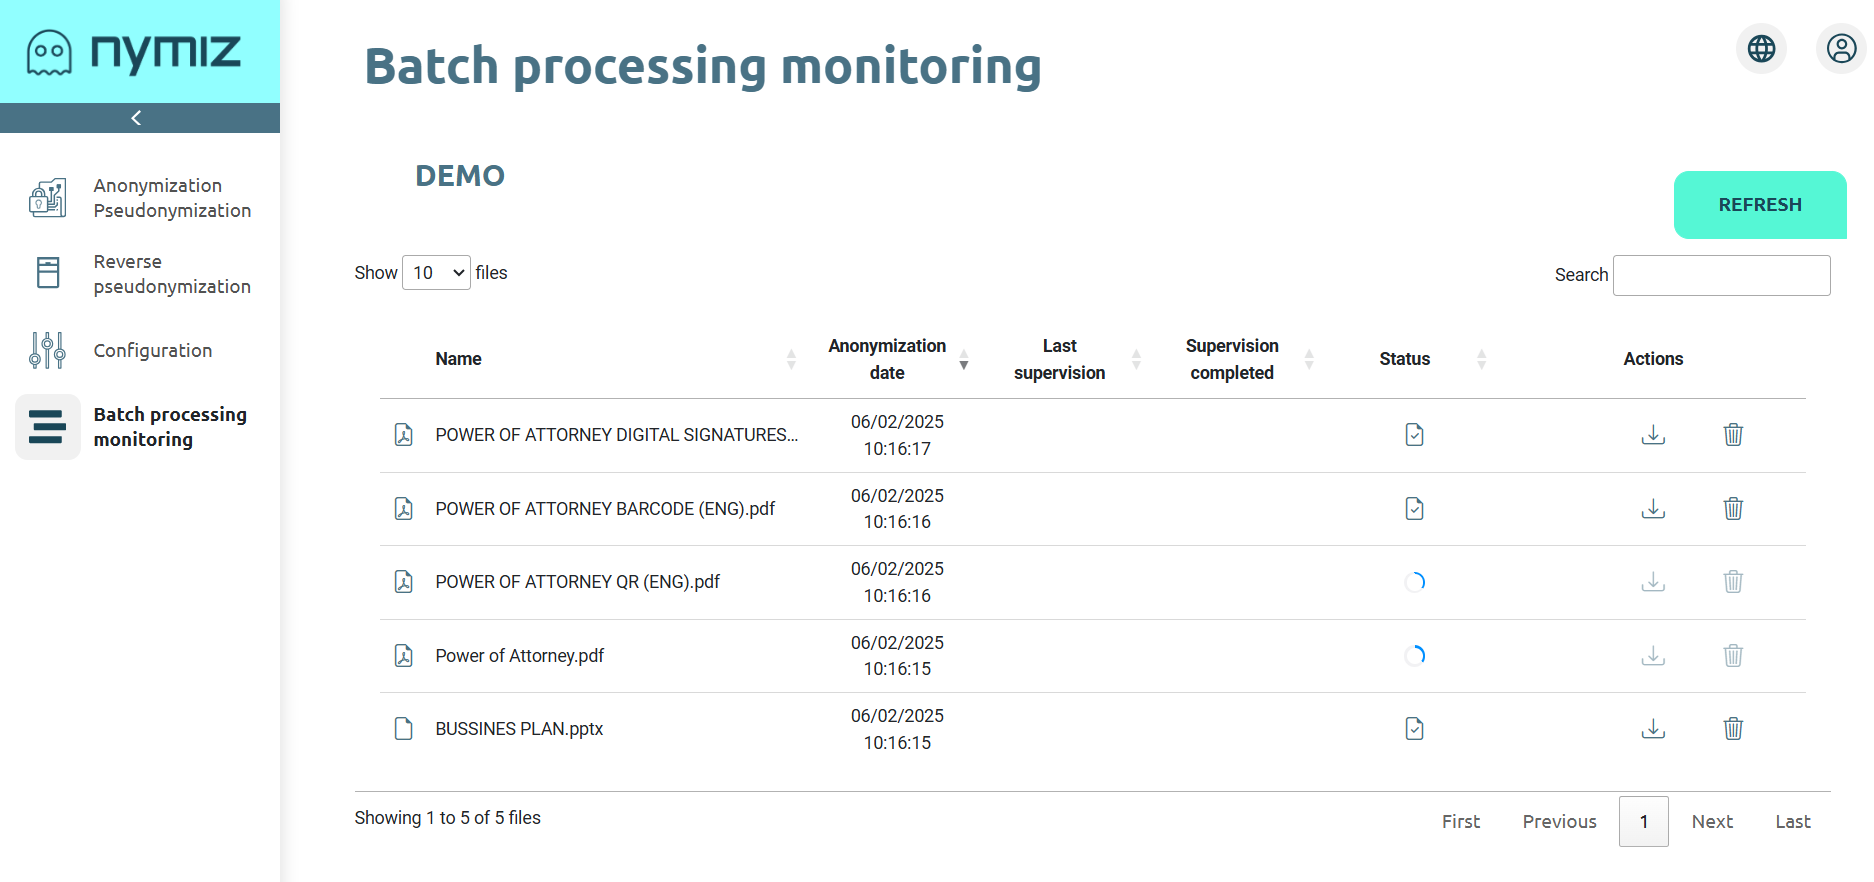Sort table by Anonymization date

click(887, 359)
